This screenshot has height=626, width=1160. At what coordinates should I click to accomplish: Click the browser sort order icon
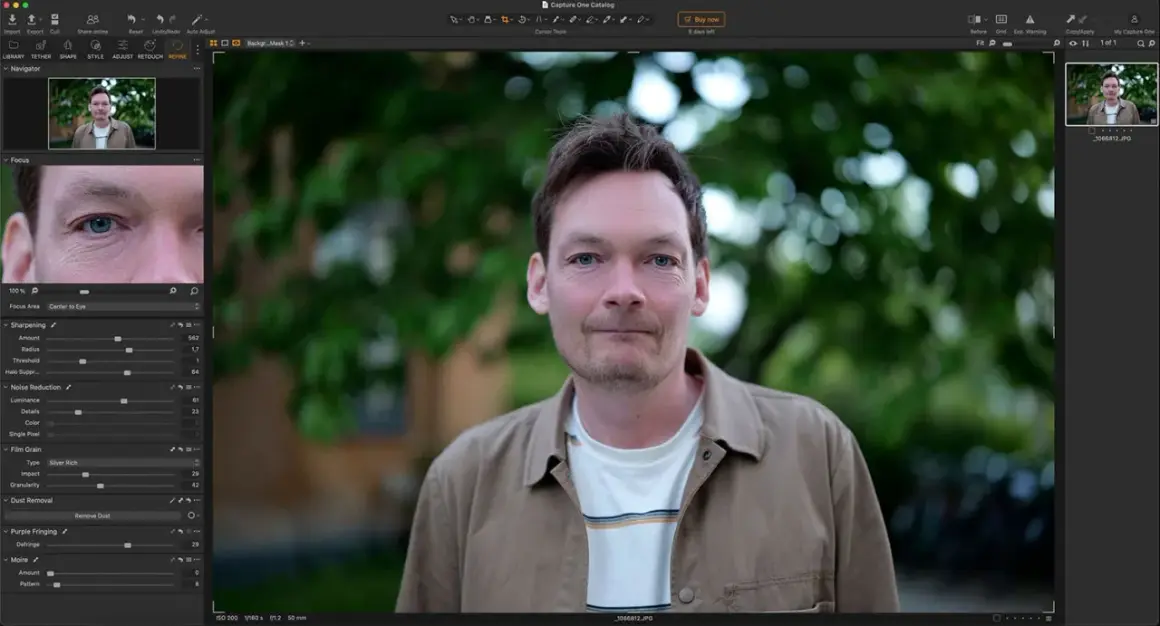point(1085,44)
